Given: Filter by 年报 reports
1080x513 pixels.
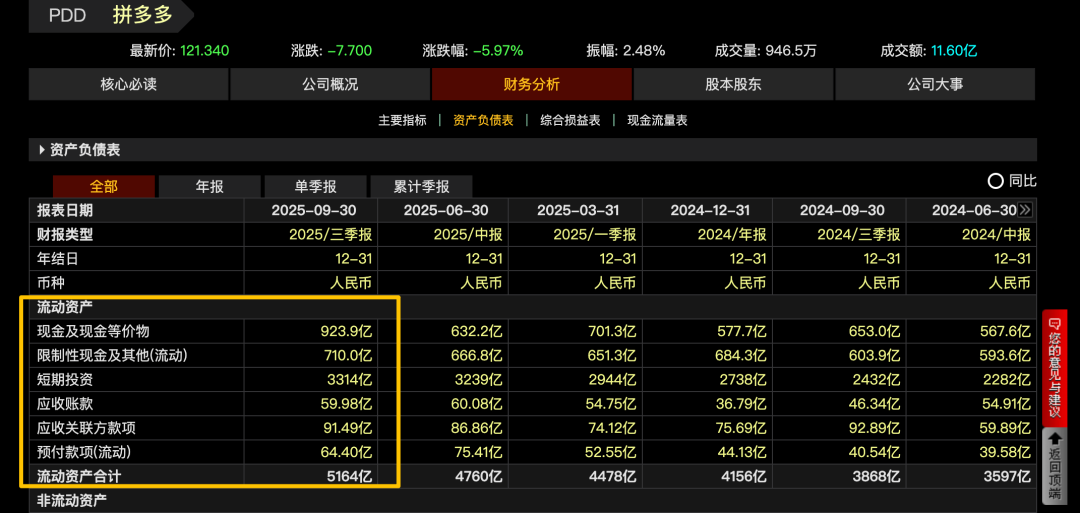Looking at the screenshot, I should [x=209, y=187].
